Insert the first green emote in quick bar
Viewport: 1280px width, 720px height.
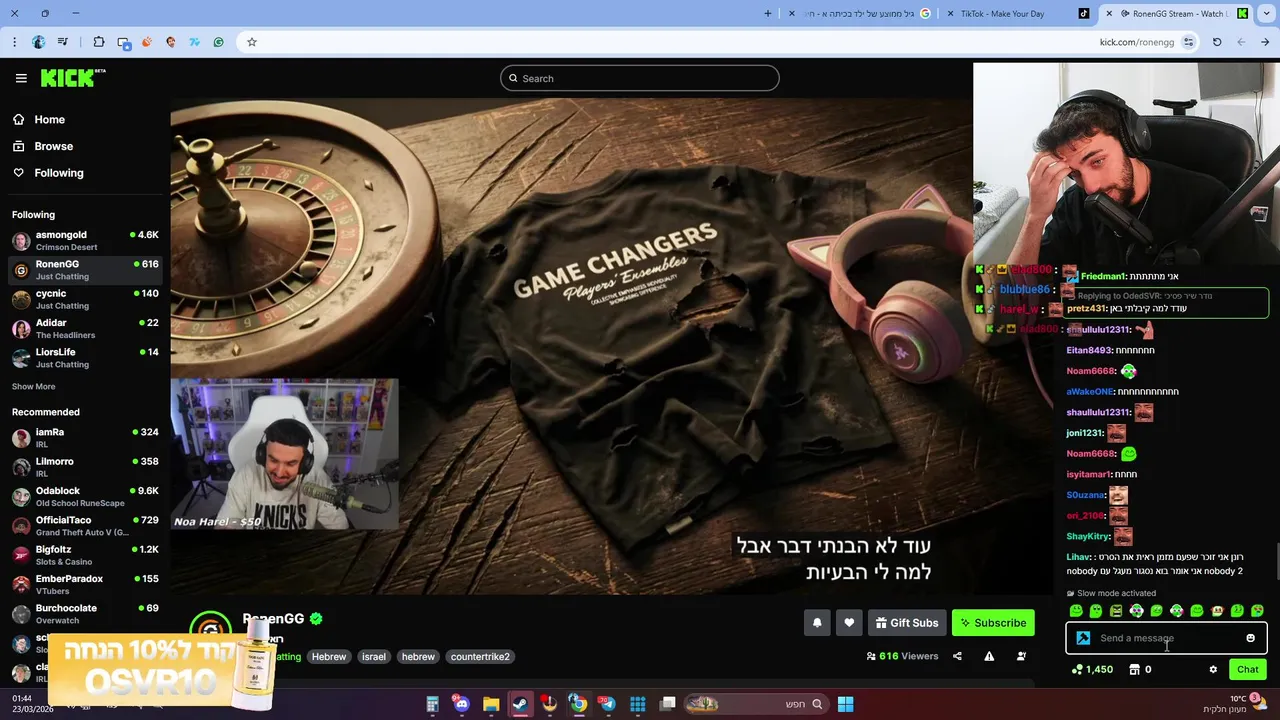click(x=1076, y=611)
